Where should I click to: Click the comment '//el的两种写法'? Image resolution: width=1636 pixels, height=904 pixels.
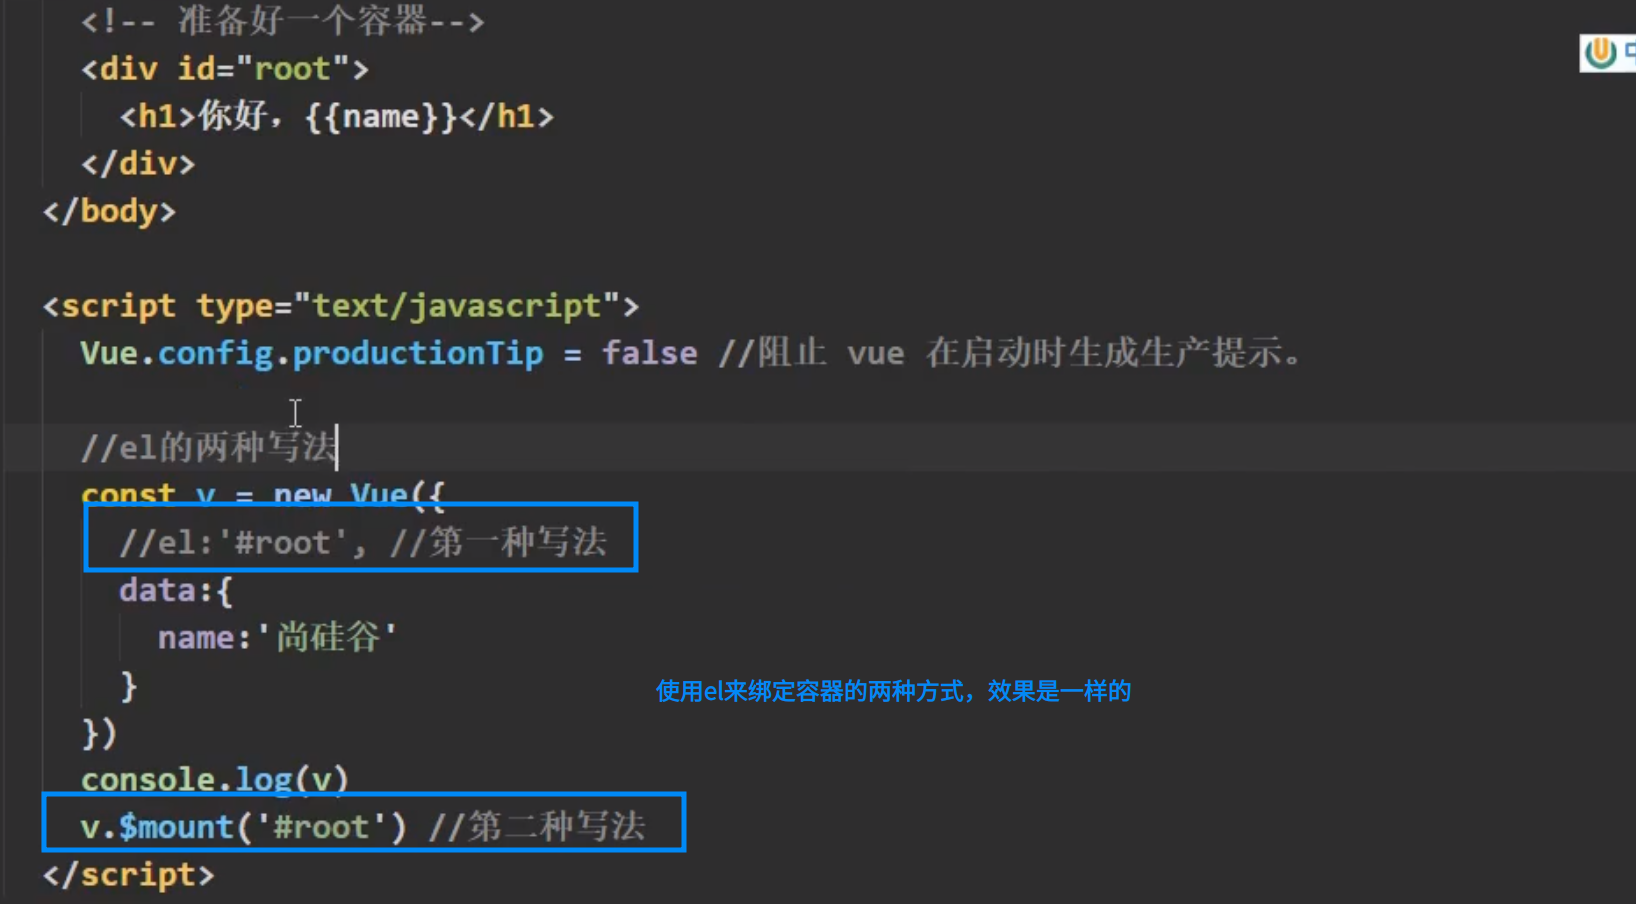point(209,447)
